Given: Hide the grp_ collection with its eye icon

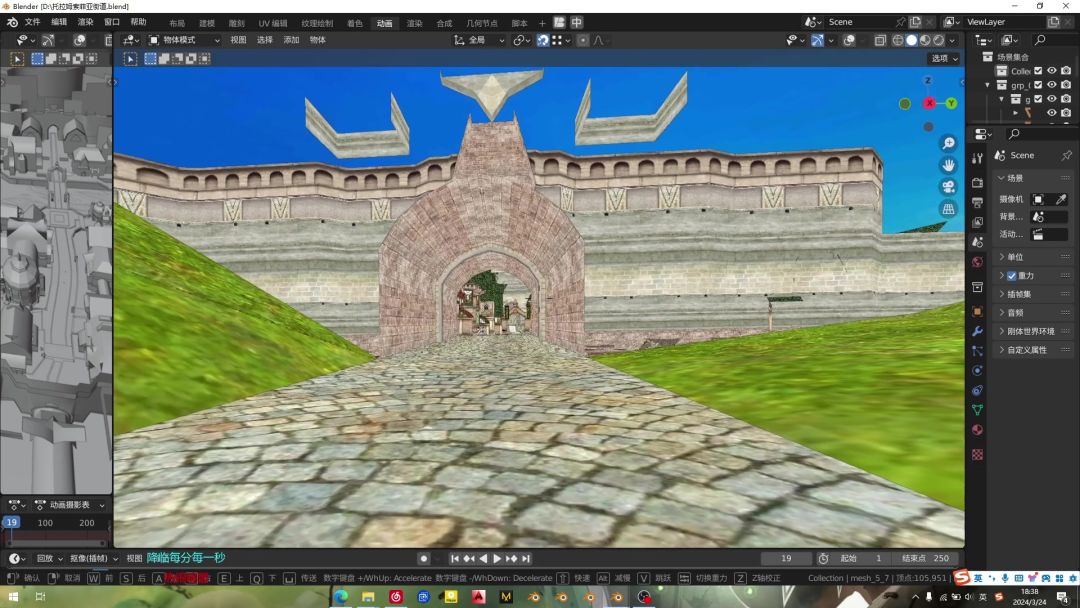Looking at the screenshot, I should coord(1051,85).
